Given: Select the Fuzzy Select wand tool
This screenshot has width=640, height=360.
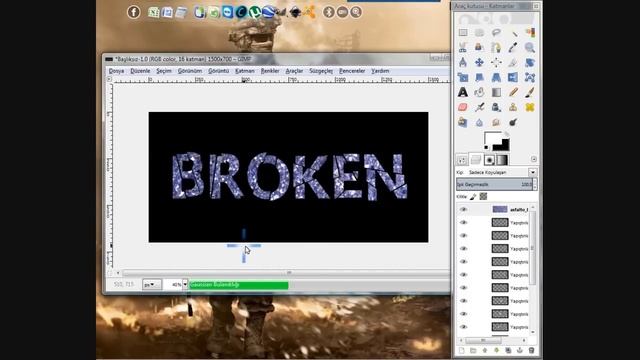Looking at the screenshot, I should click(x=513, y=33).
